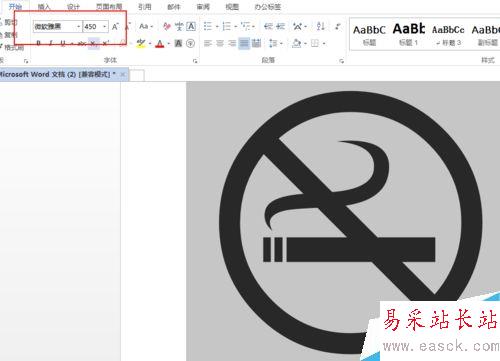The image size is (500, 361).
Task: Open the bullet list dropdown arrow
Action: [x=217, y=26]
